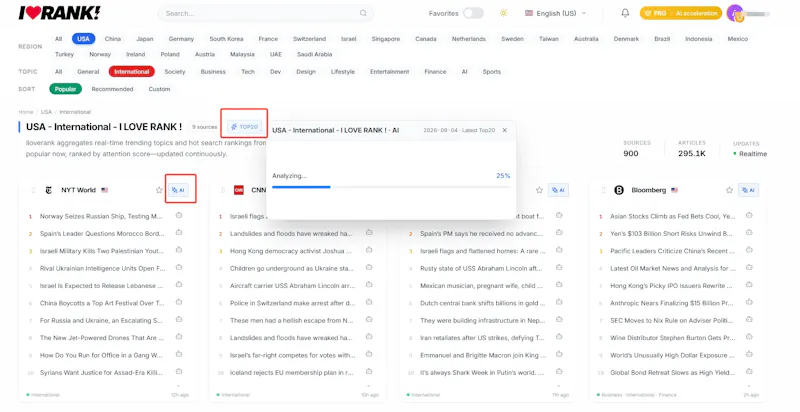800x412 pixels.
Task: Select AI topic filter
Action: tap(464, 72)
